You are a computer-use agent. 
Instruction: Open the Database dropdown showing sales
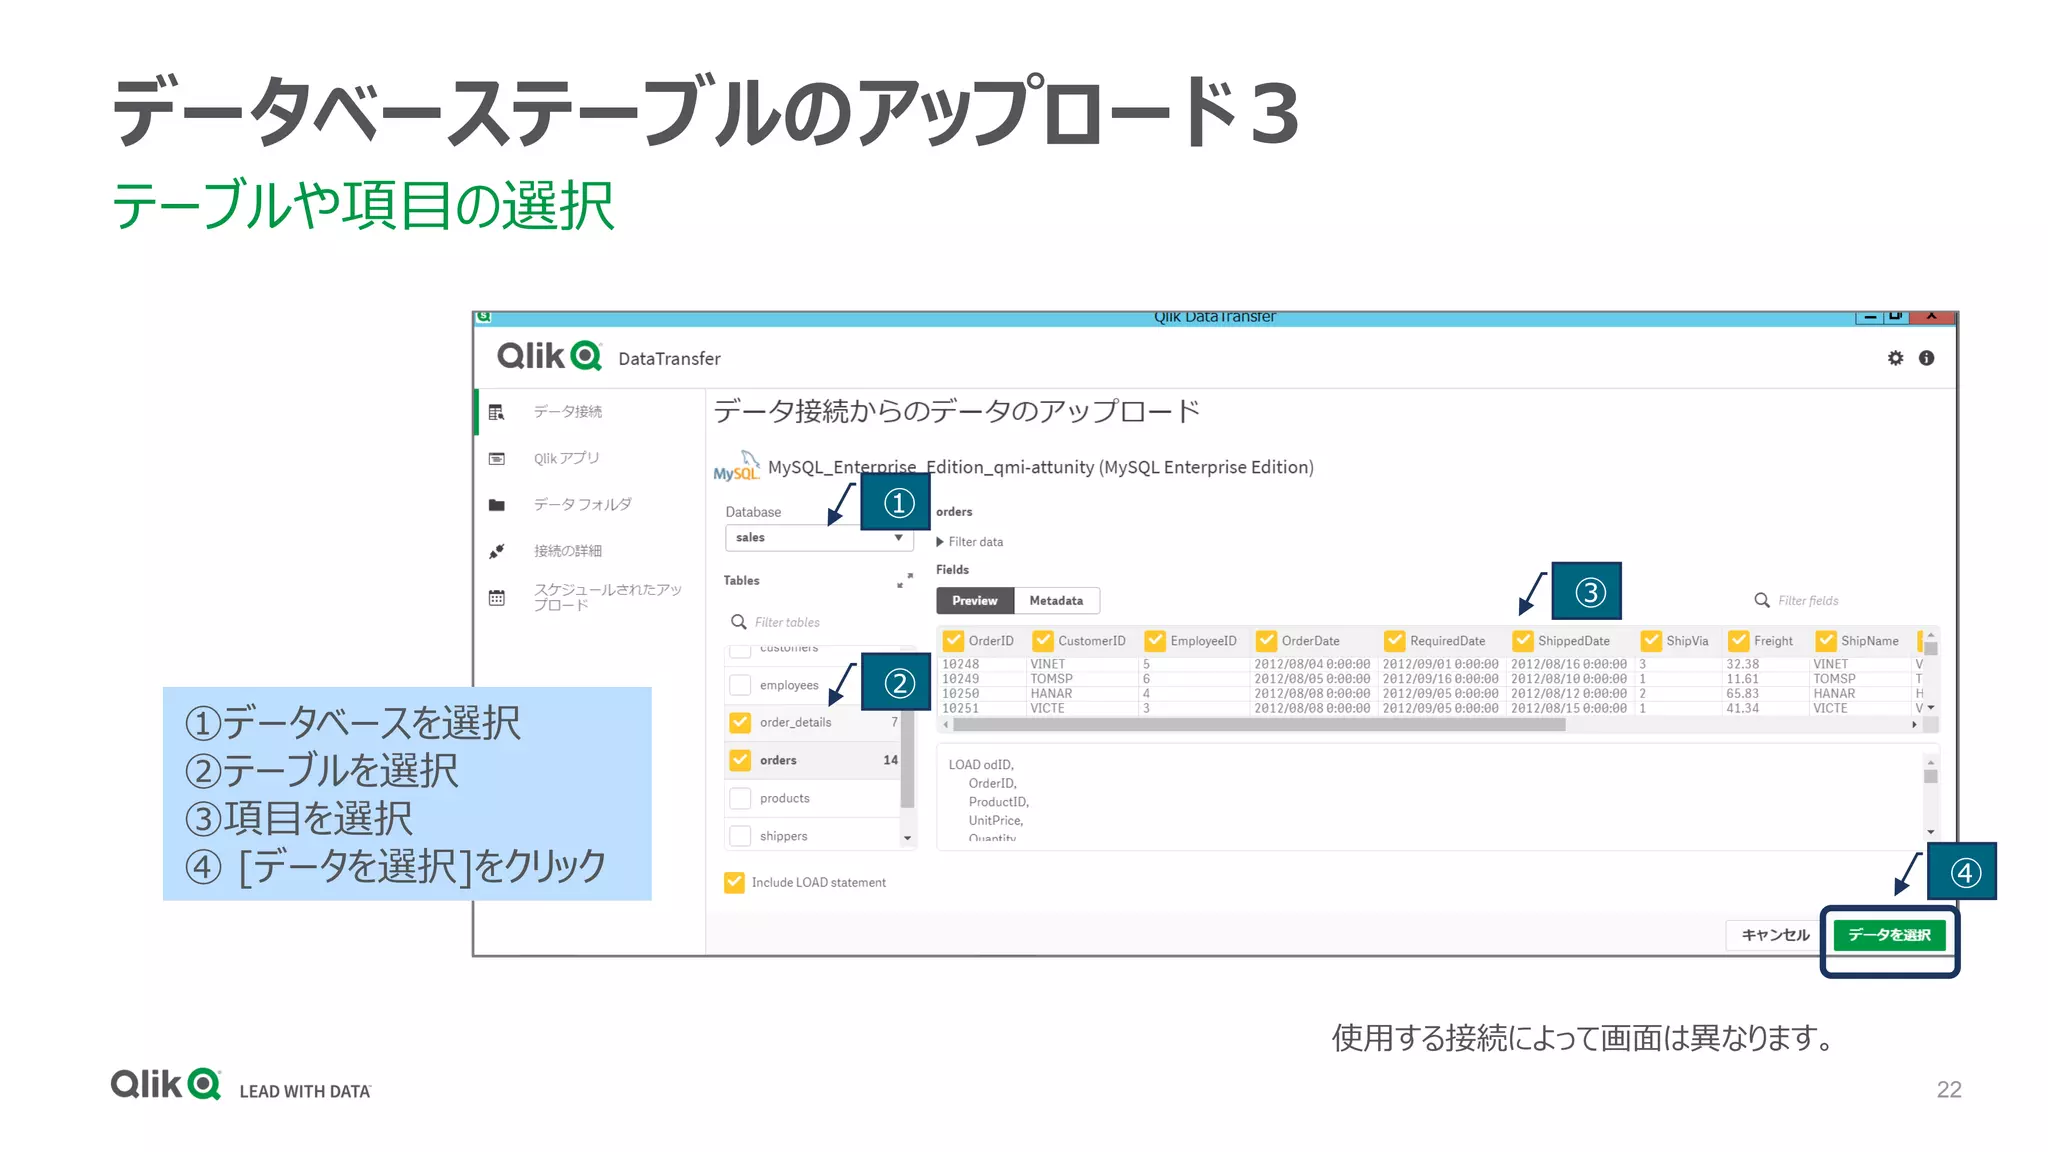point(818,538)
